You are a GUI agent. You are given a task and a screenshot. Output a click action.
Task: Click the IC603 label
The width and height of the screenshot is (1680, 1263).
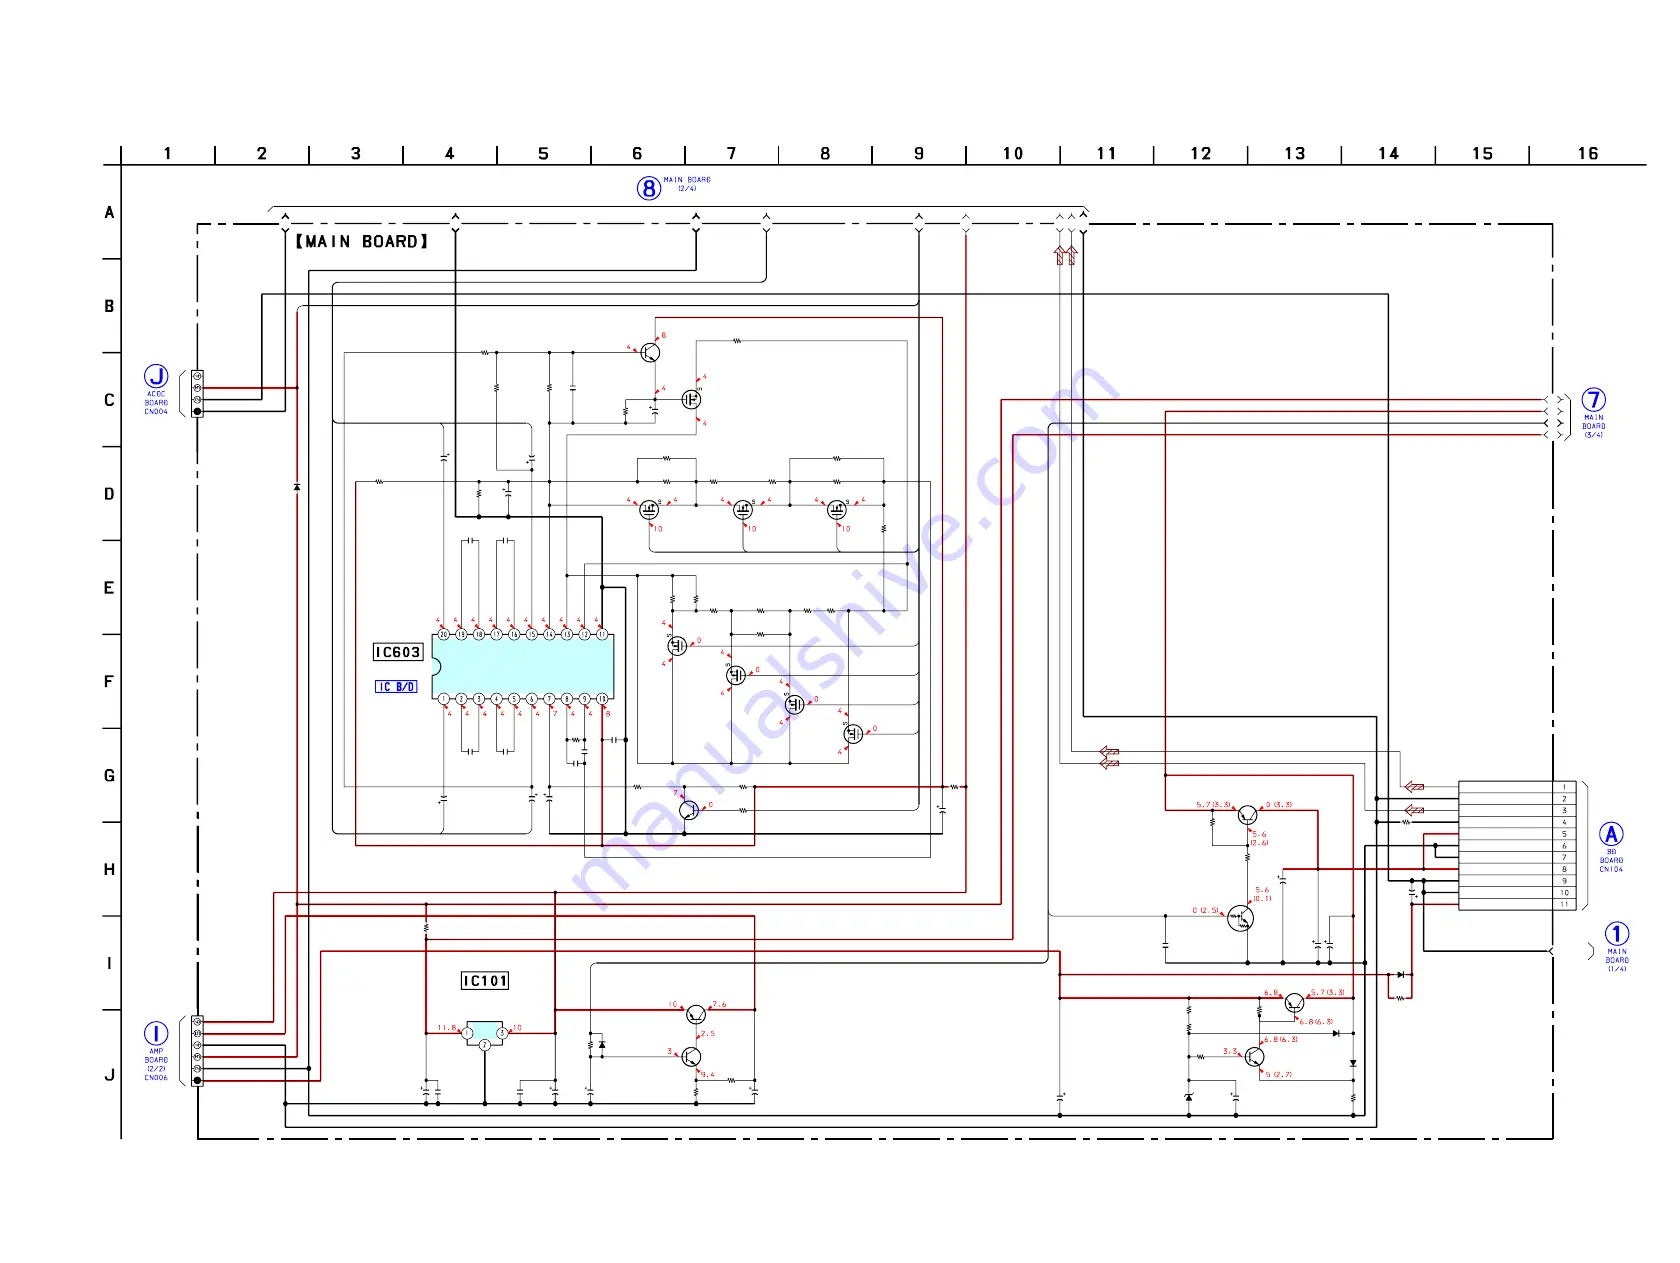tap(398, 652)
